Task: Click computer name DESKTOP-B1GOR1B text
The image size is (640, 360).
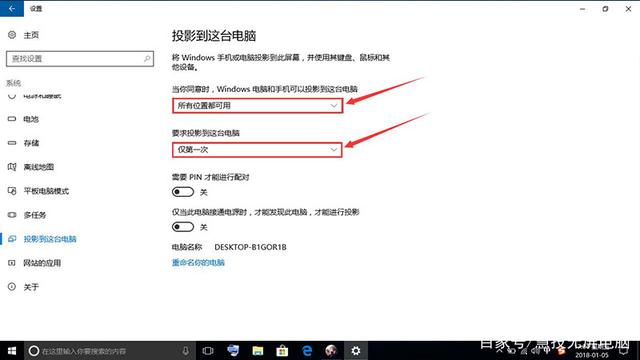Action: pos(250,247)
